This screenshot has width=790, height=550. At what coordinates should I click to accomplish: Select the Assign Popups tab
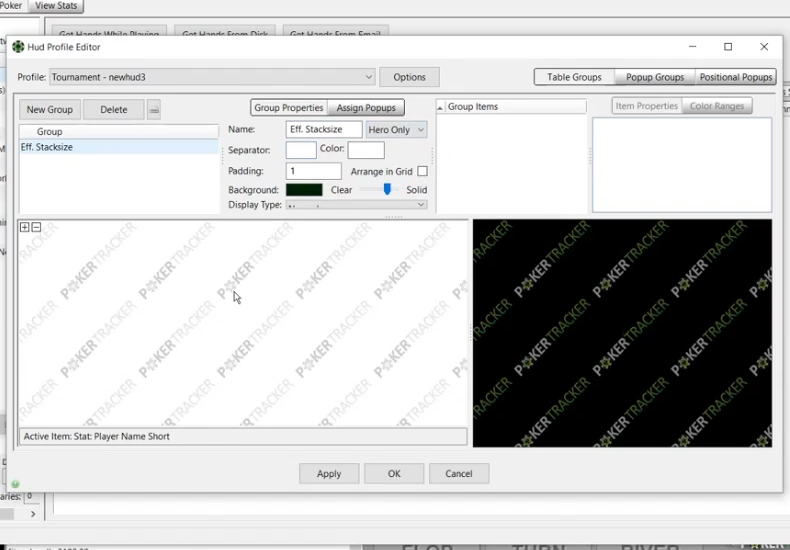[366, 108]
